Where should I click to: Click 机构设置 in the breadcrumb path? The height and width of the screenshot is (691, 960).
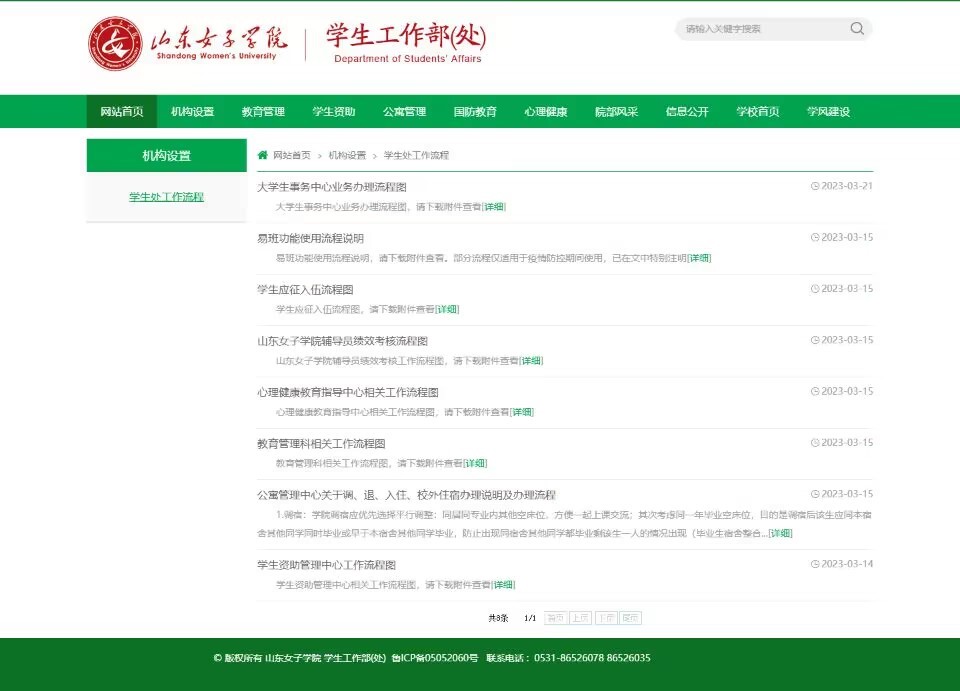[x=347, y=156]
